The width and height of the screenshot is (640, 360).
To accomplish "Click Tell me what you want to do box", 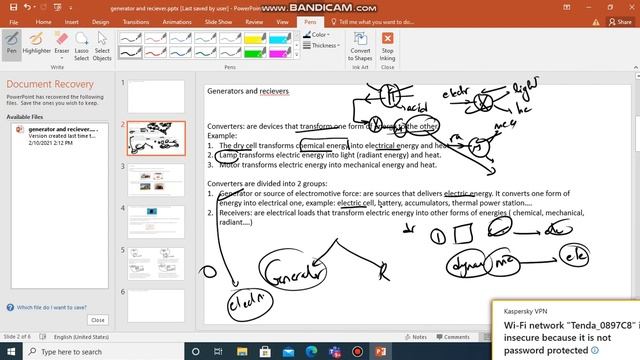I will (x=372, y=22).
